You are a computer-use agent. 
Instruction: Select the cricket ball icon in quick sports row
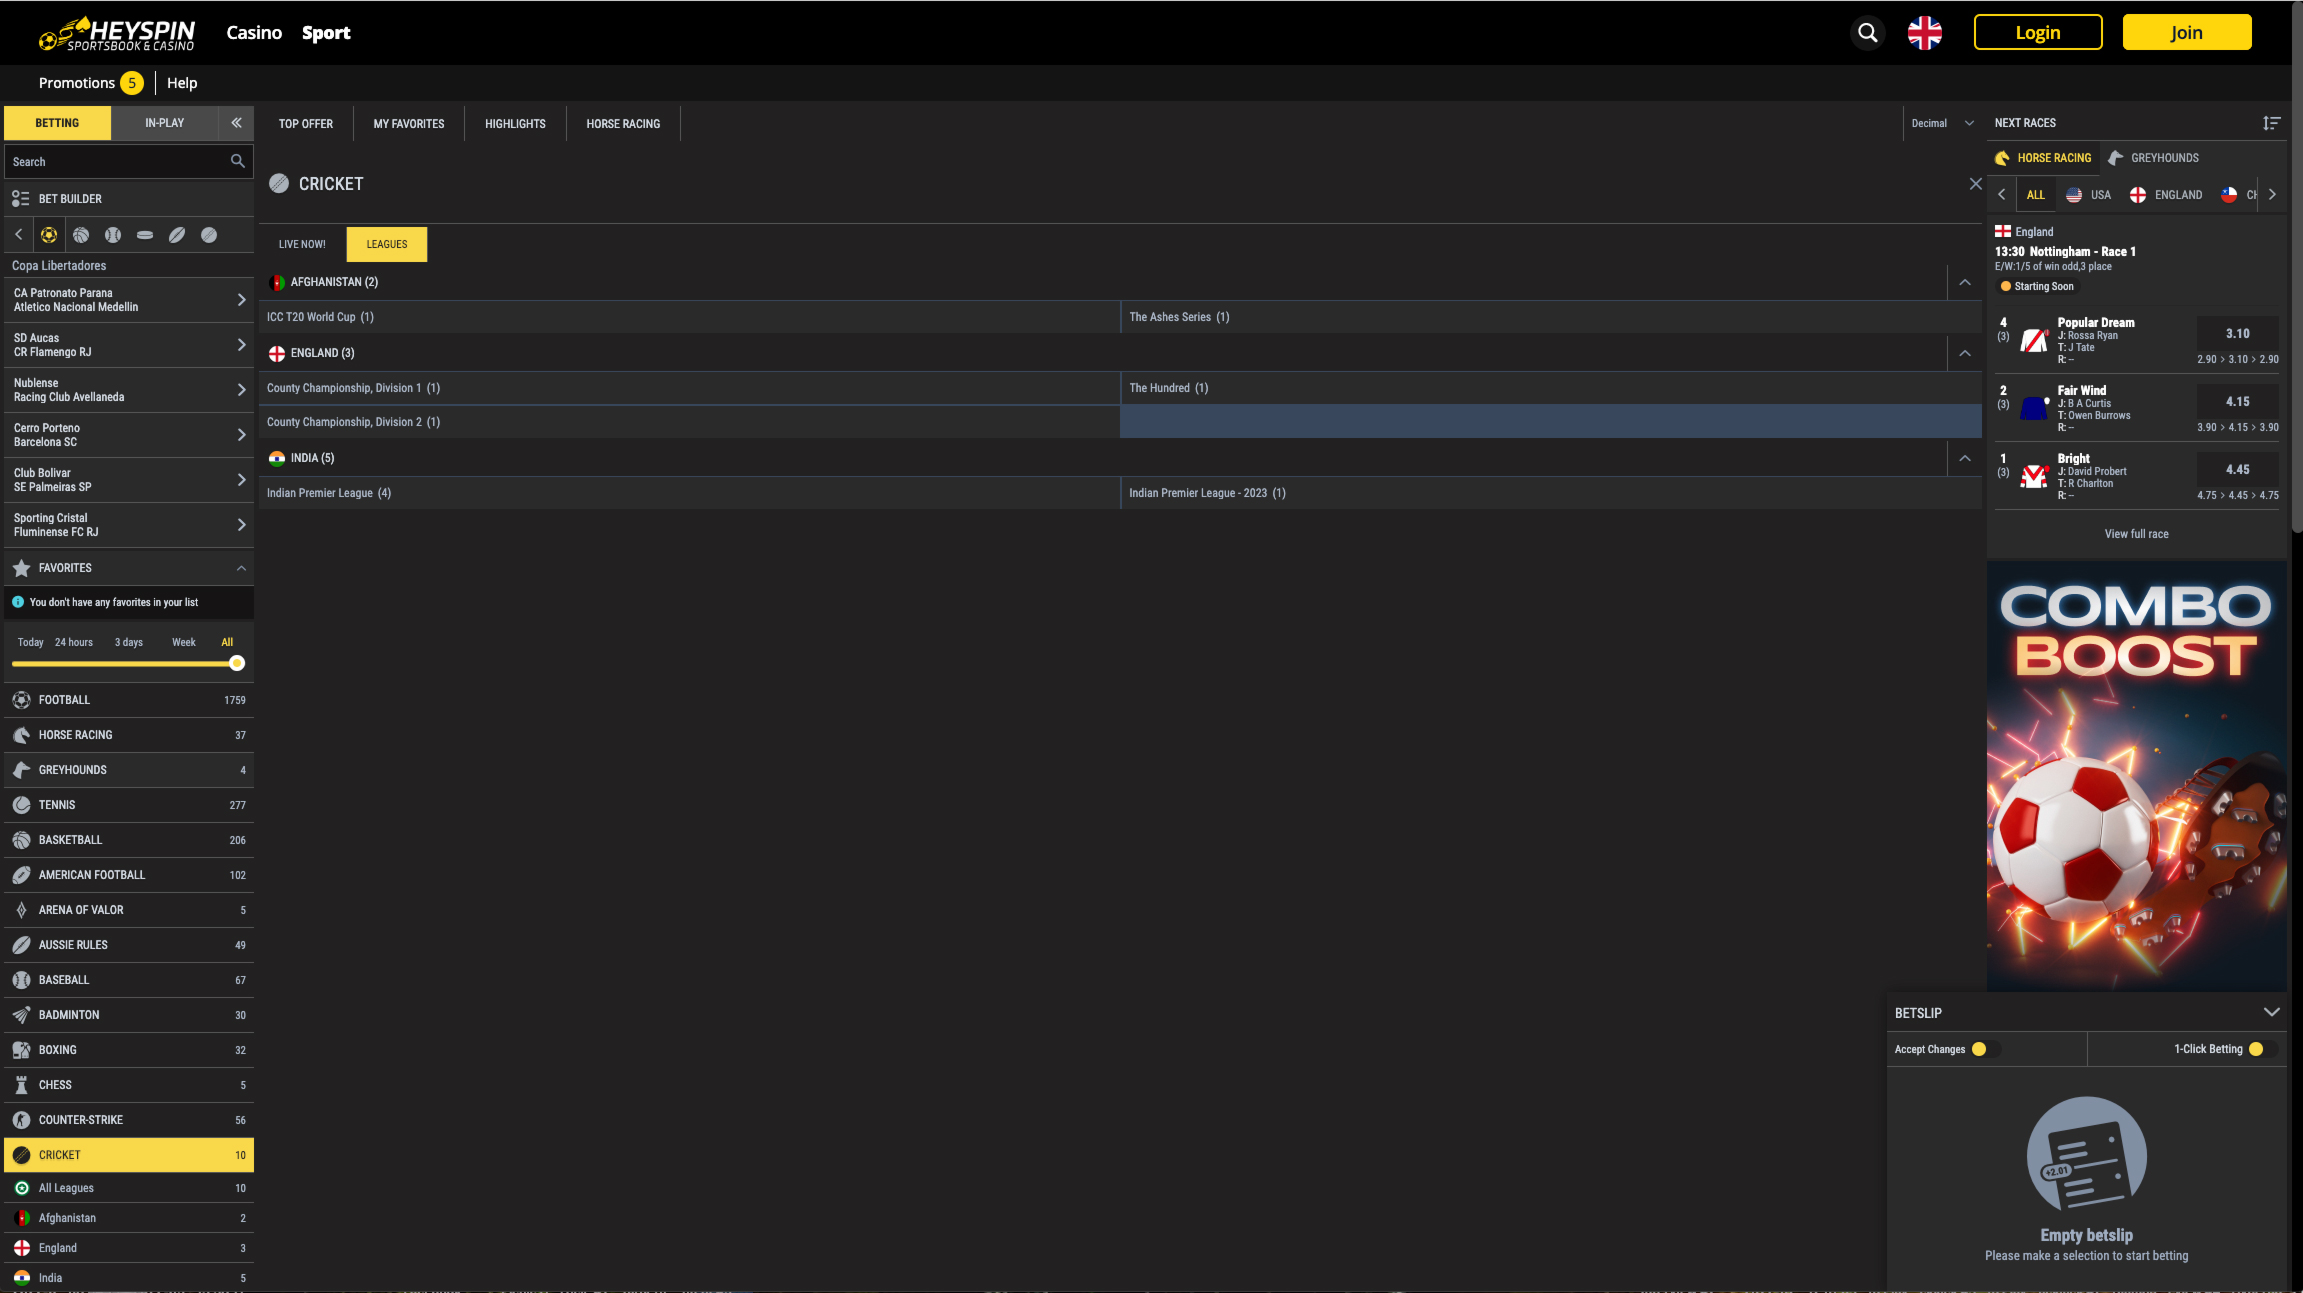209,235
